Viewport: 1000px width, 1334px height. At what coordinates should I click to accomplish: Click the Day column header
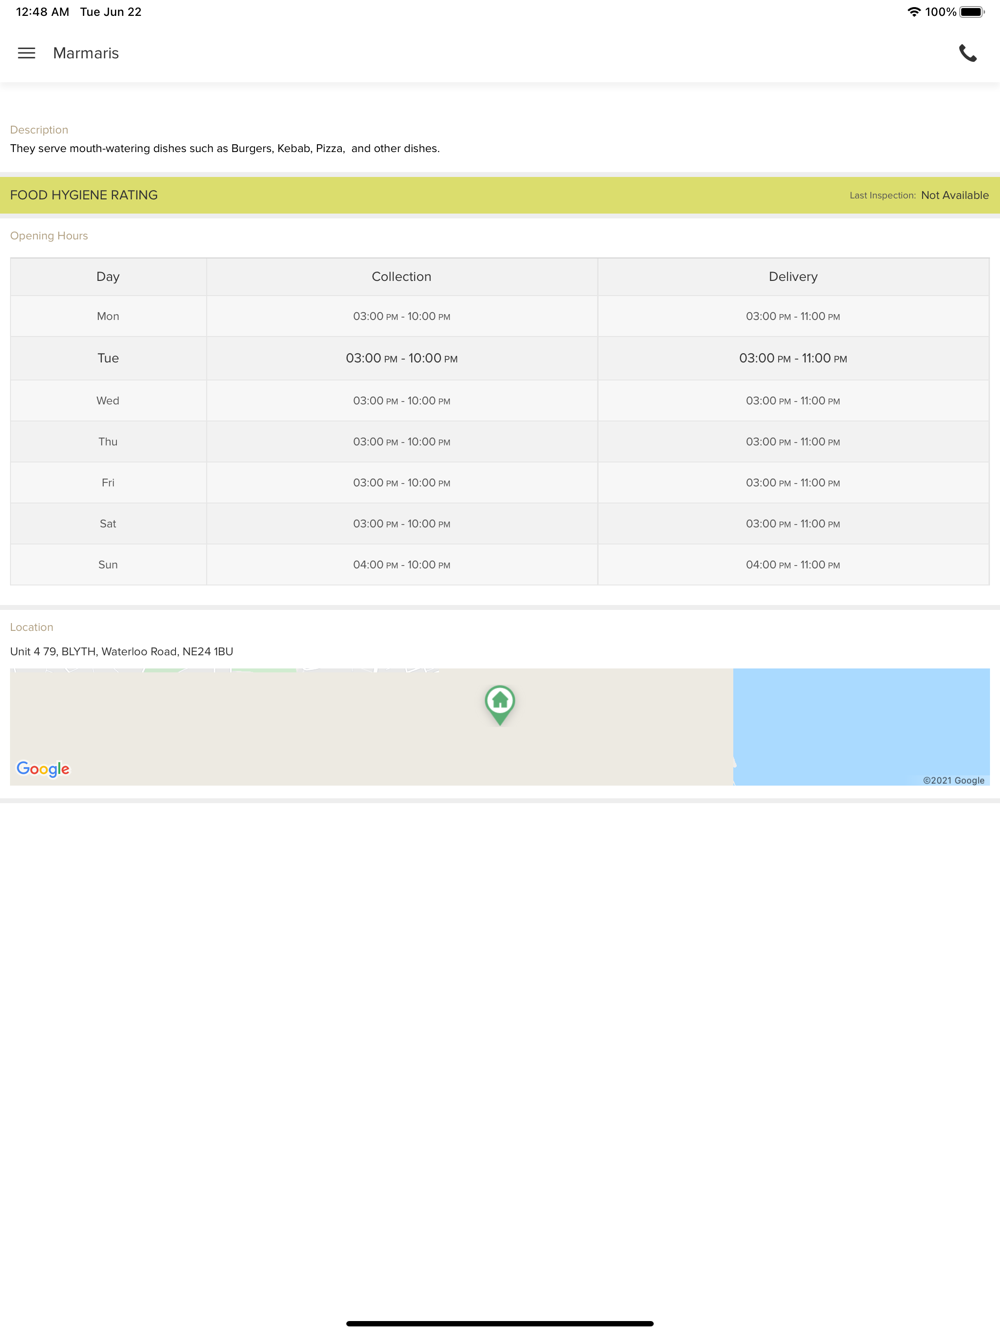(x=108, y=277)
